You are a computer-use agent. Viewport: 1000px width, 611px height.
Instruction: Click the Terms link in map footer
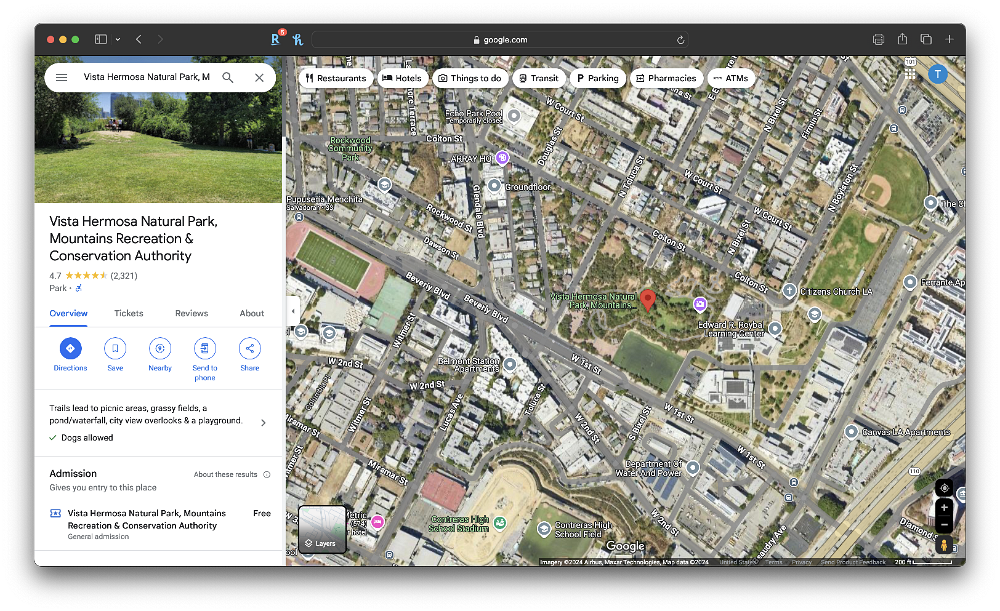(774, 563)
